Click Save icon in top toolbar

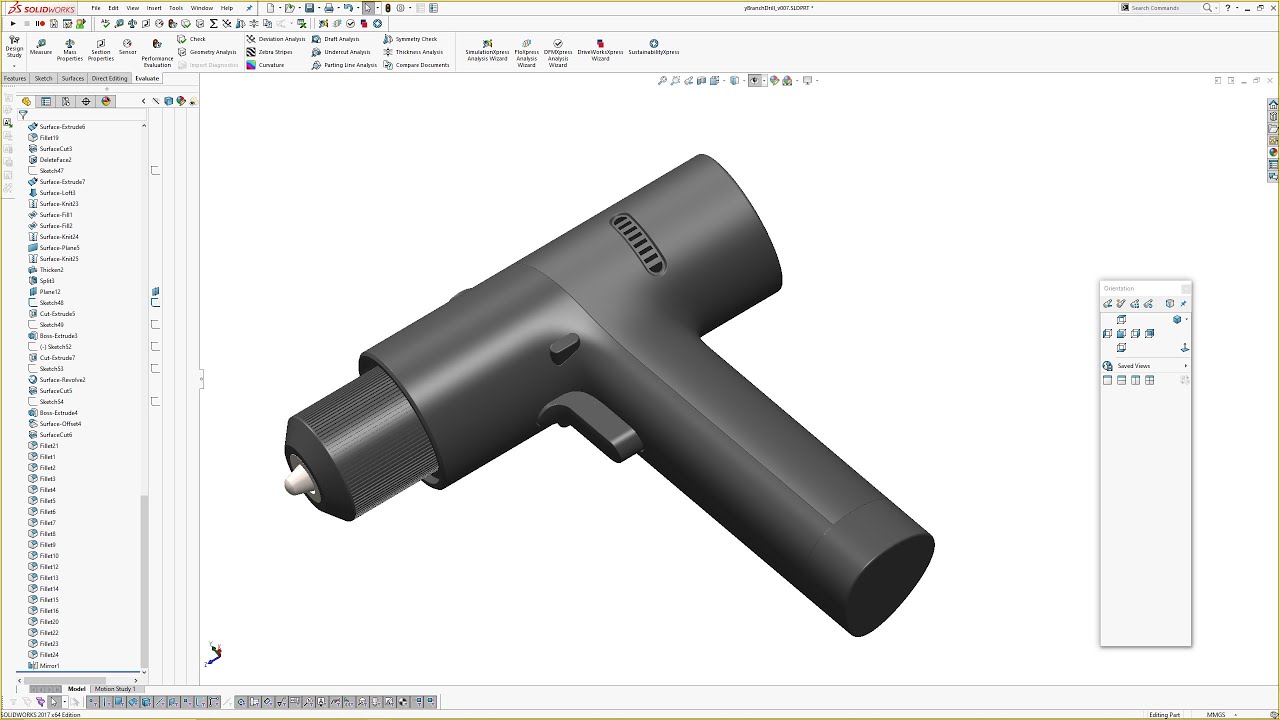click(x=310, y=8)
